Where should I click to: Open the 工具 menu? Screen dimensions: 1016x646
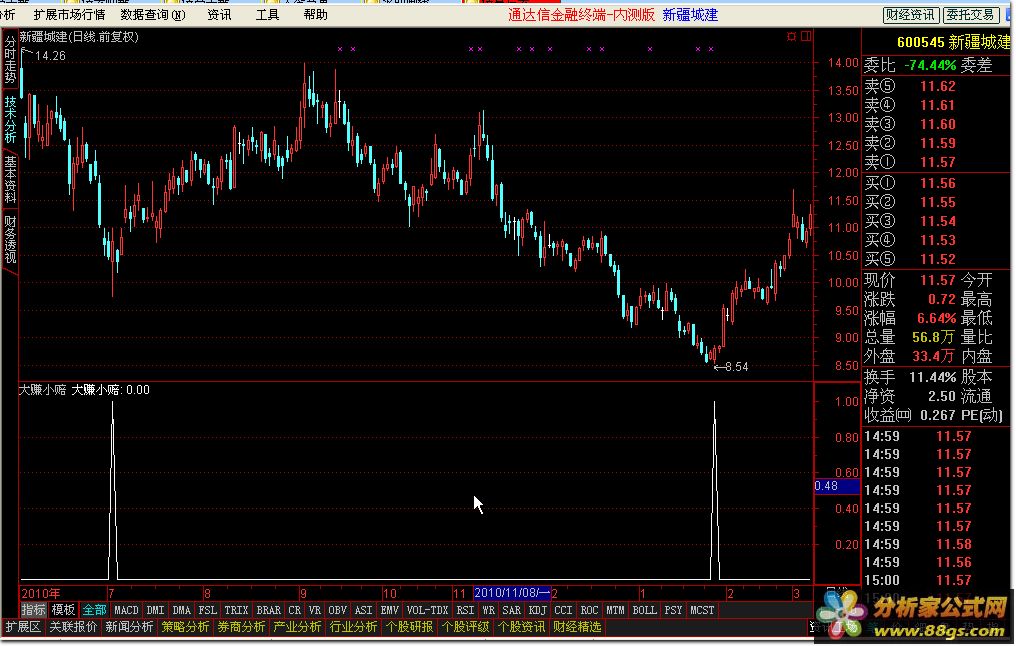pyautogui.click(x=267, y=14)
